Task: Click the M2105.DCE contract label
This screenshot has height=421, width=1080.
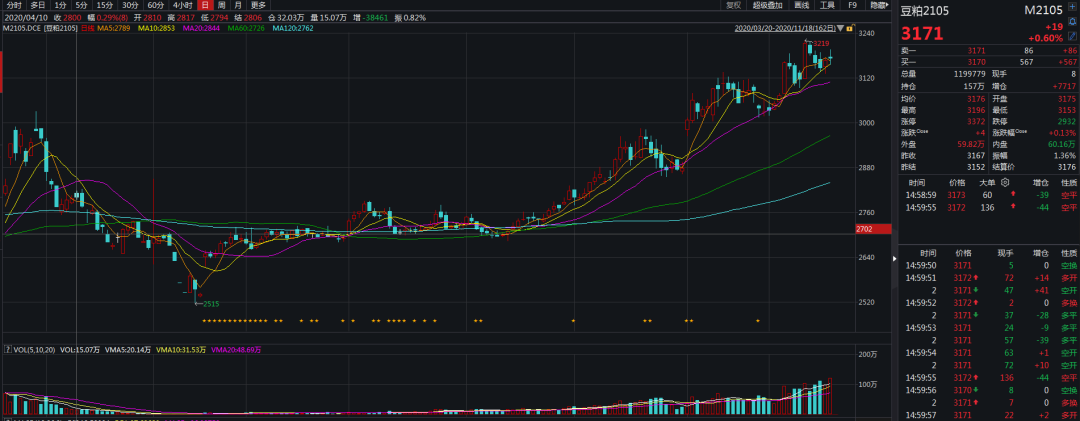Action: click(x=23, y=28)
